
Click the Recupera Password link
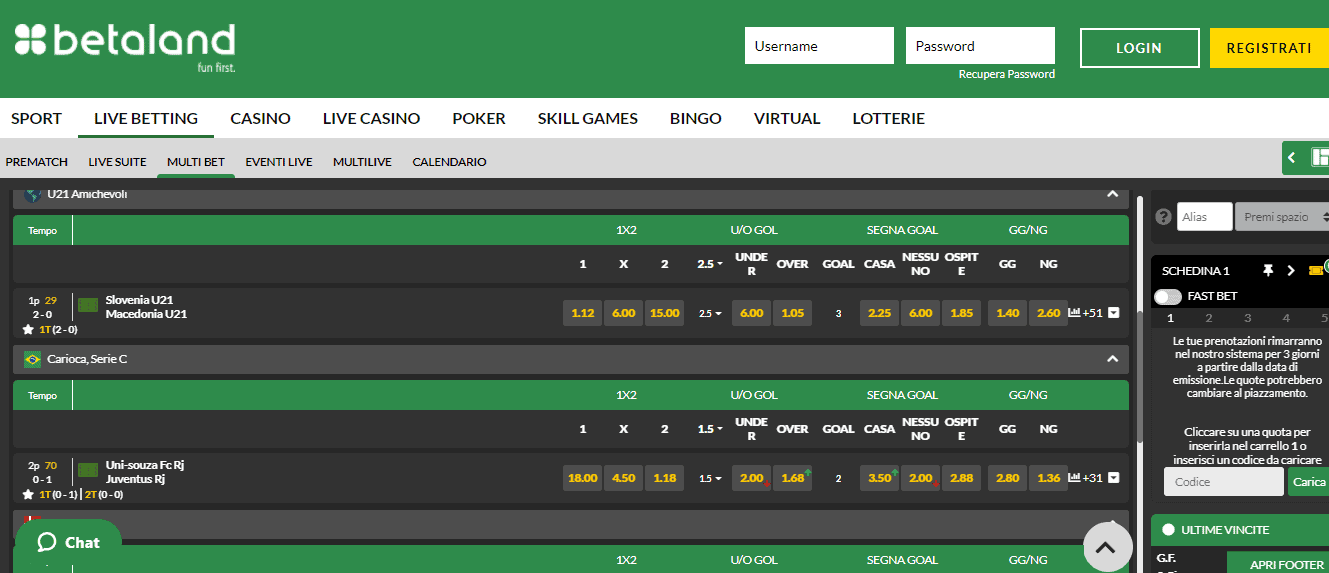[x=1006, y=74]
